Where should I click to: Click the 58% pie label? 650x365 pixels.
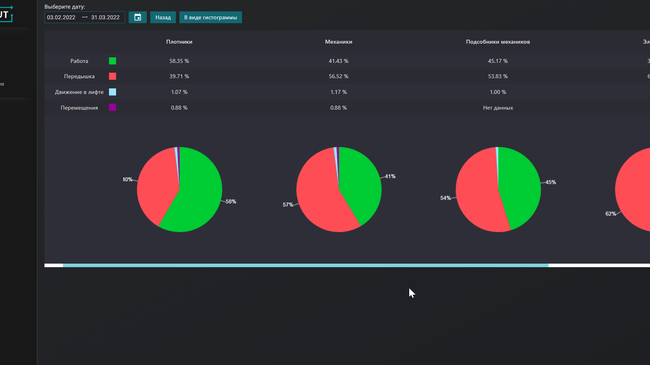tap(231, 202)
